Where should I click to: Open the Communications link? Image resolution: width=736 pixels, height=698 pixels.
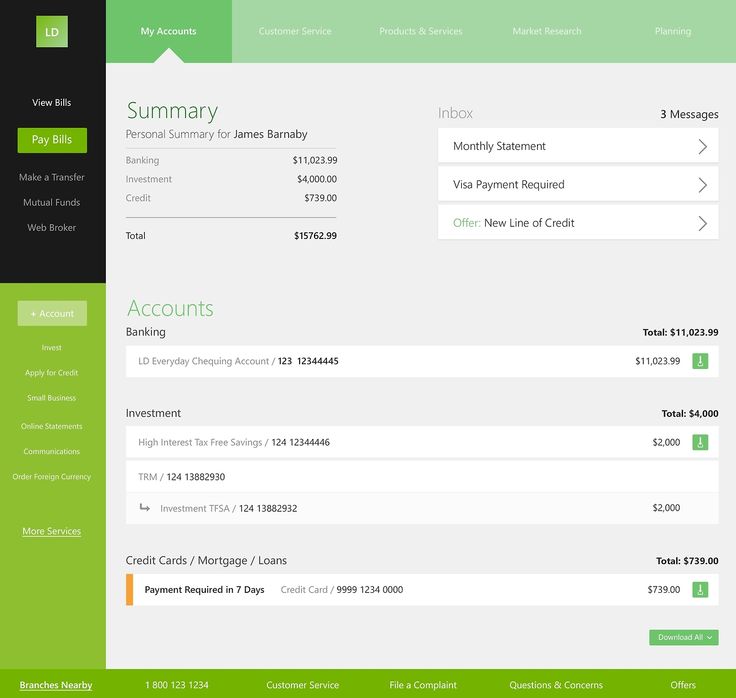[52, 452]
